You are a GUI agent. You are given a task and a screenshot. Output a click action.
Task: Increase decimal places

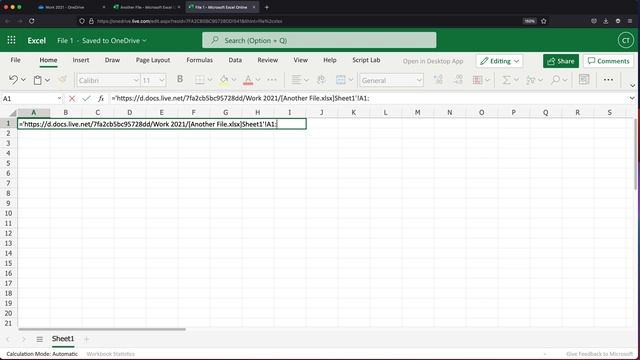click(438, 80)
